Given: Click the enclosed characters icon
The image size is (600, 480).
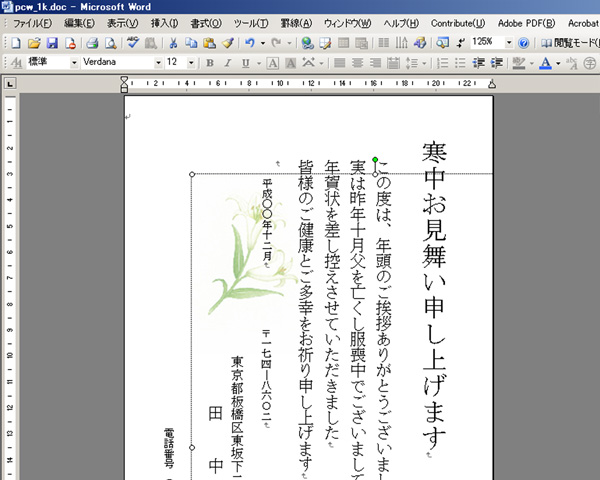Looking at the screenshot, I should click(590, 63).
